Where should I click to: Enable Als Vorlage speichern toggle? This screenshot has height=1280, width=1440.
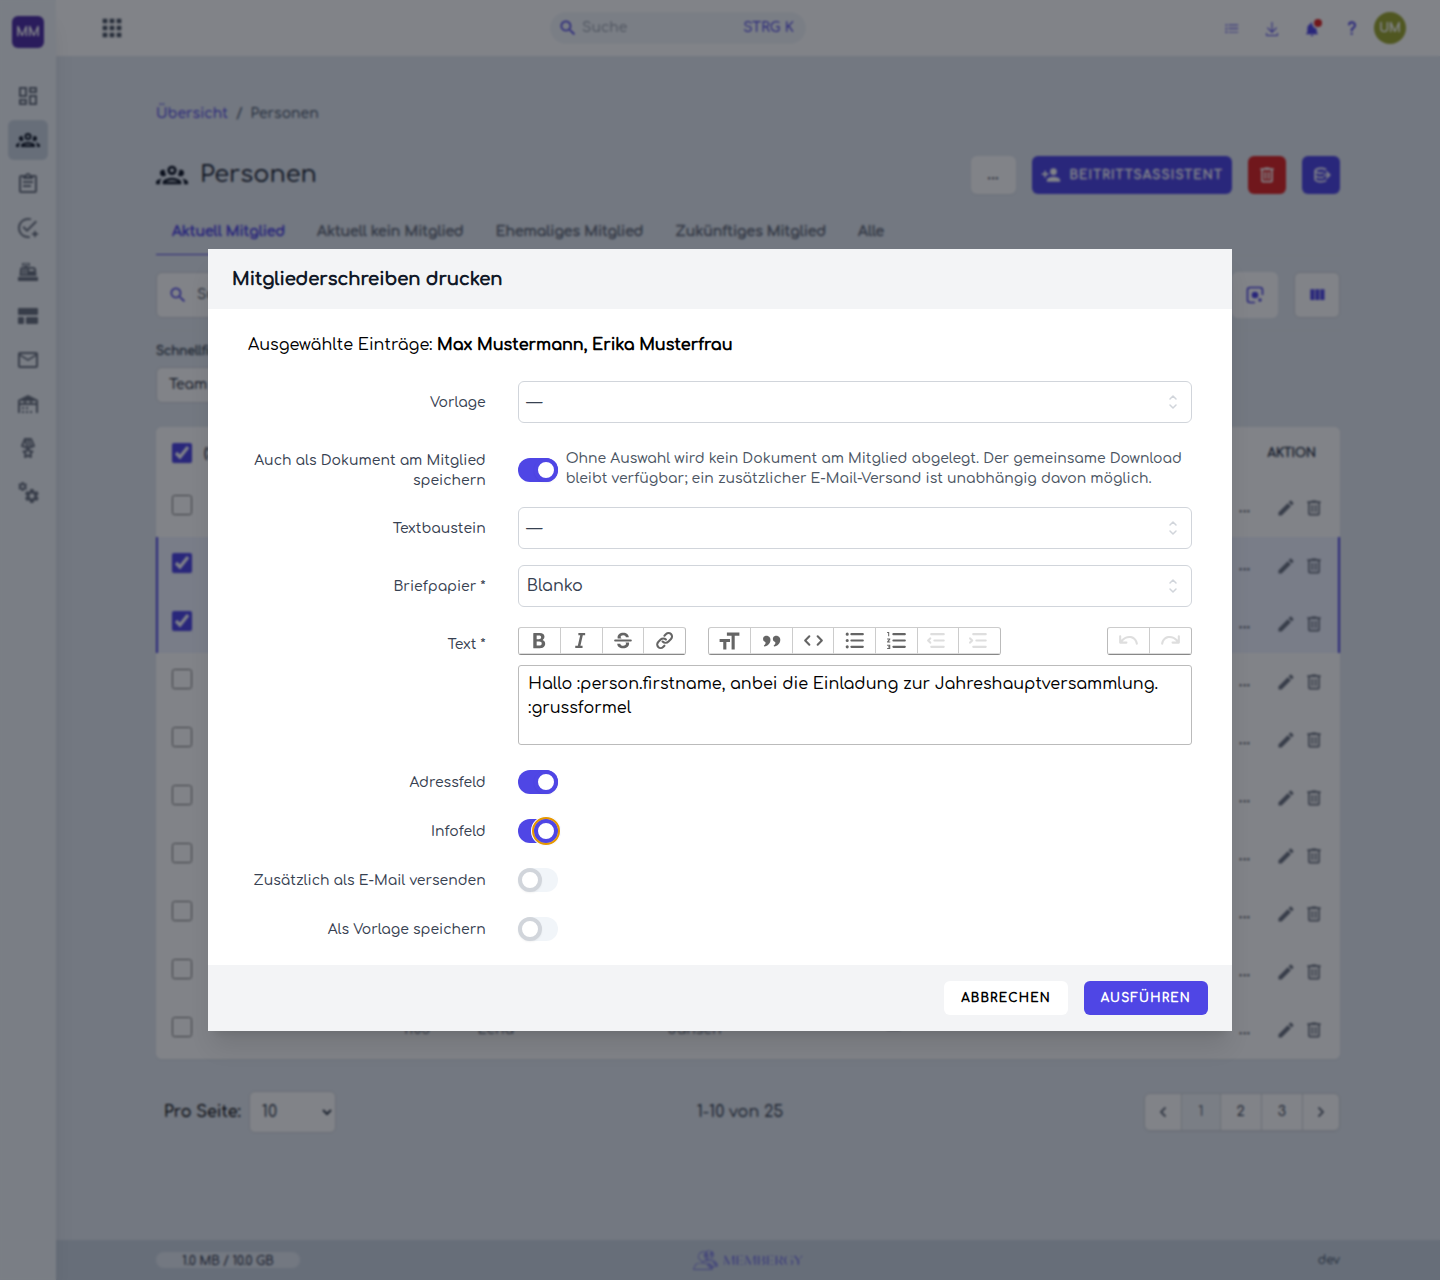tap(538, 929)
